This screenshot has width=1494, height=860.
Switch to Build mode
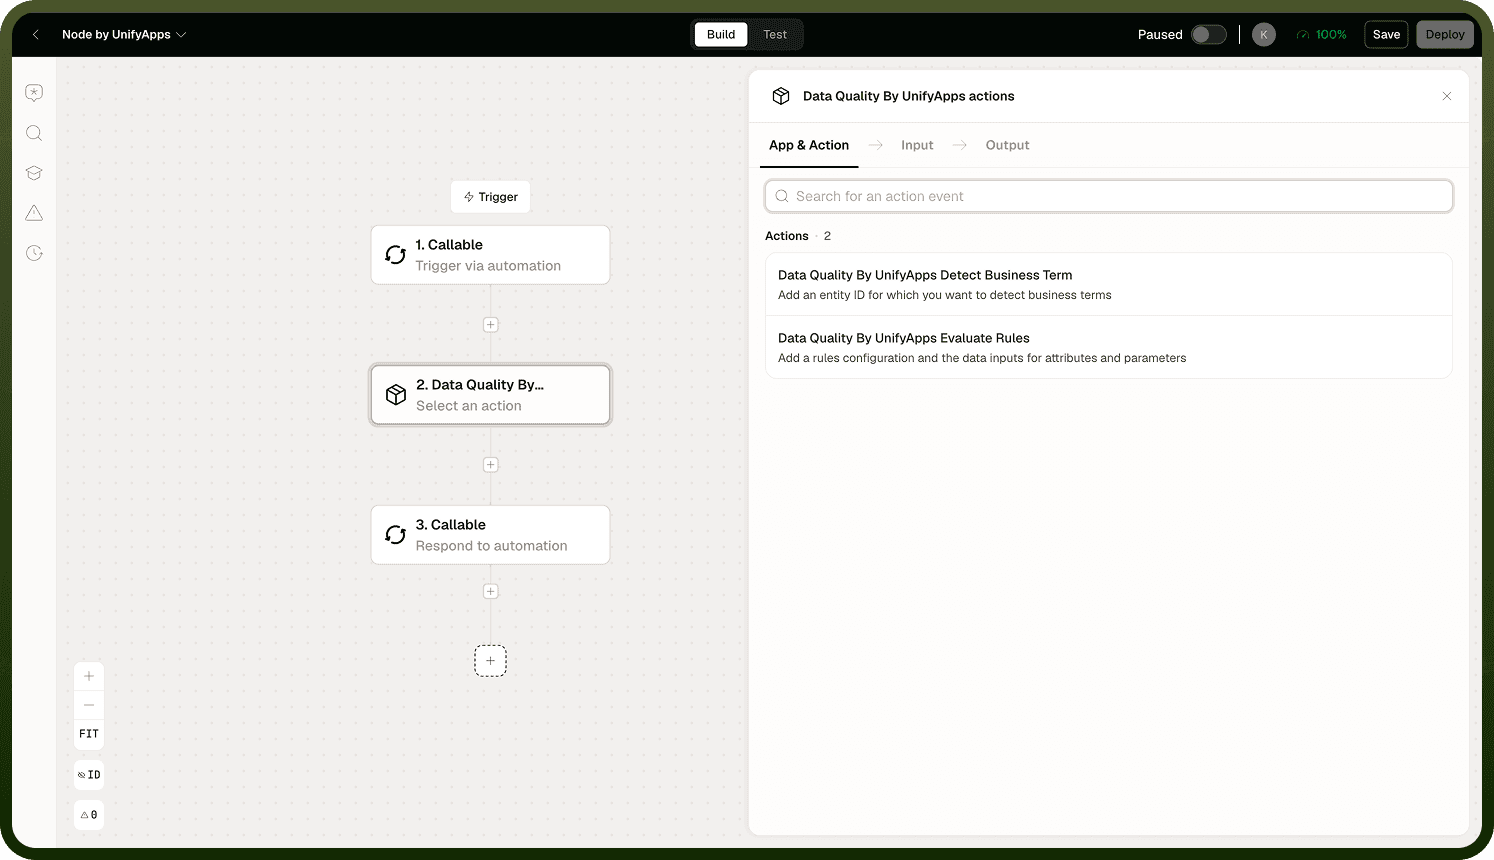[721, 34]
